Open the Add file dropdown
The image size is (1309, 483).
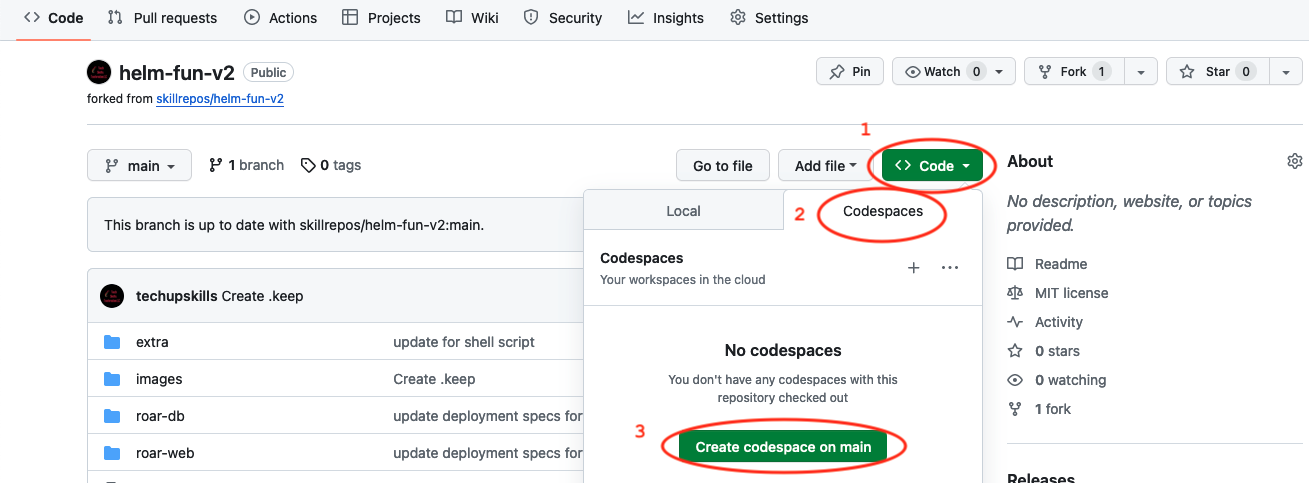coord(825,166)
